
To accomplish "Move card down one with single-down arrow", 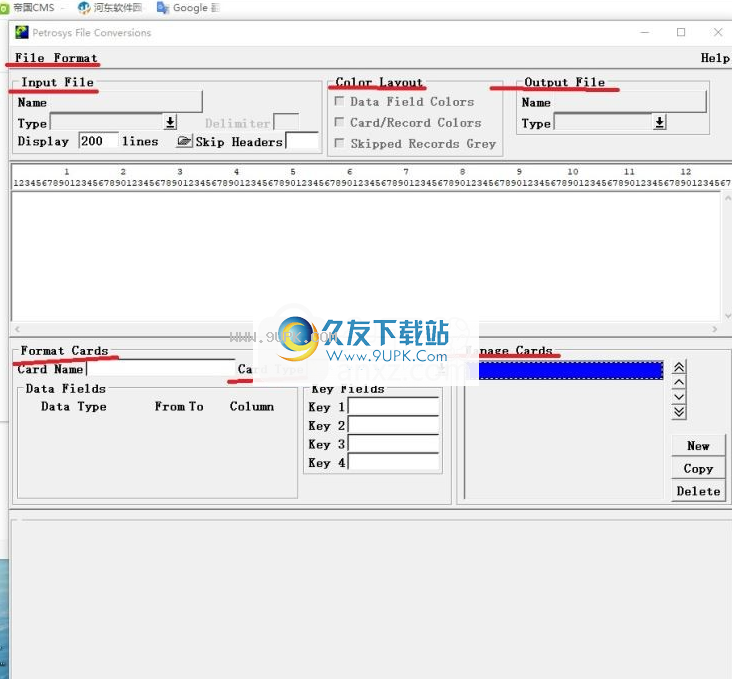I will (679, 397).
